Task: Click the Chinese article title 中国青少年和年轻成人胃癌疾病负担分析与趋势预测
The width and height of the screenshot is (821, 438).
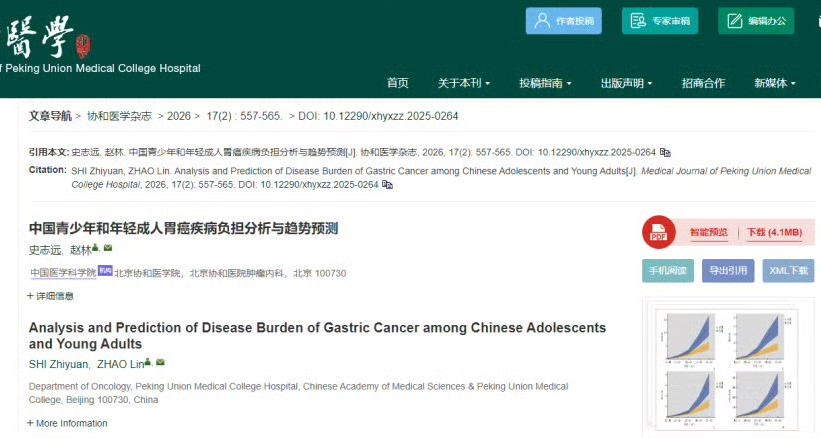Action: [183, 228]
